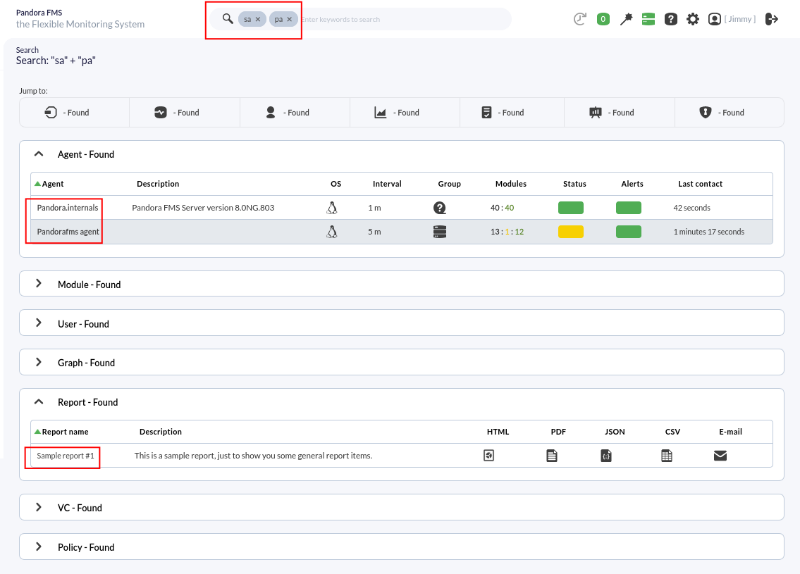Jump to users found tab

coord(287,112)
